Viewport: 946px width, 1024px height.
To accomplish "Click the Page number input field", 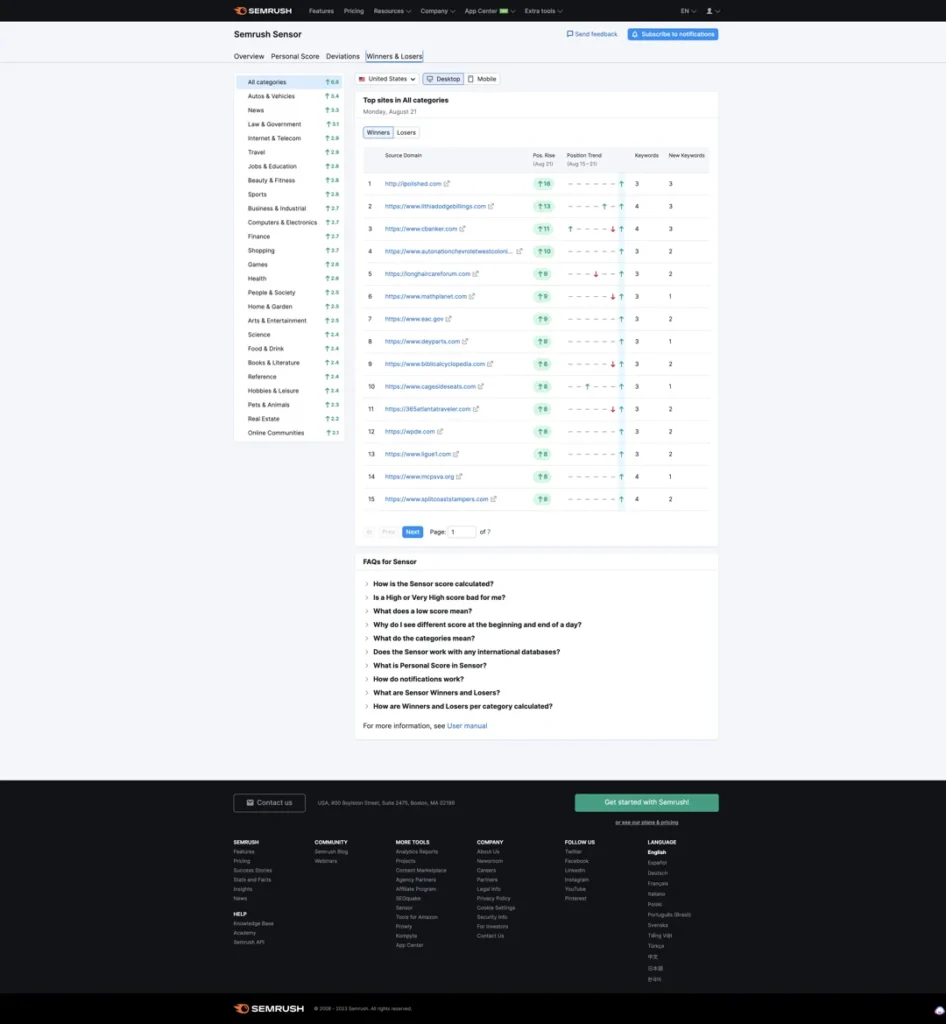I will pos(462,532).
